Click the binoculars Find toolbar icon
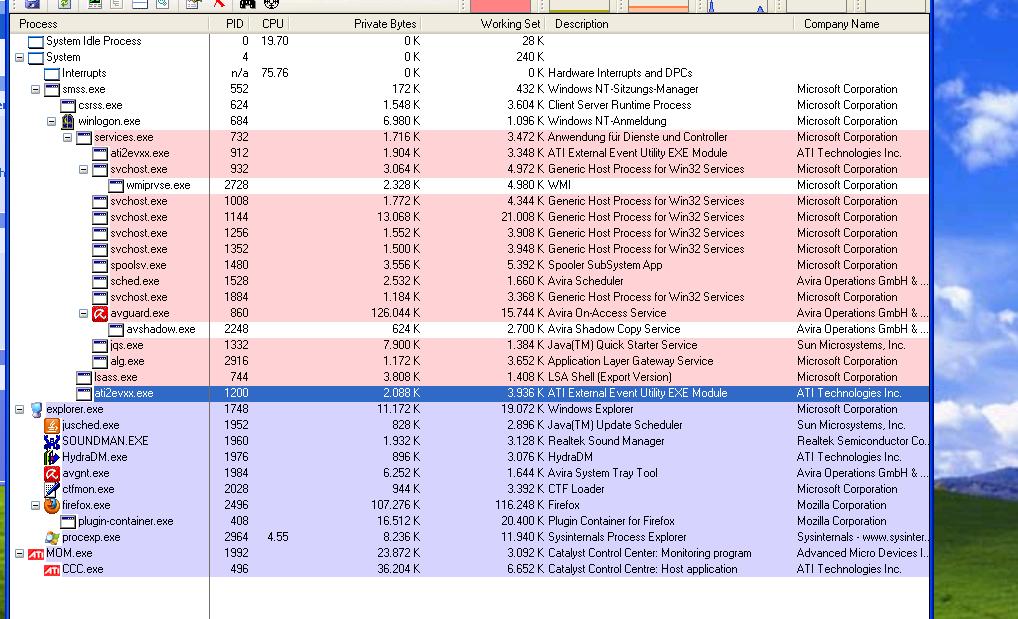Screen dimensions: 1018x619 point(247,3)
